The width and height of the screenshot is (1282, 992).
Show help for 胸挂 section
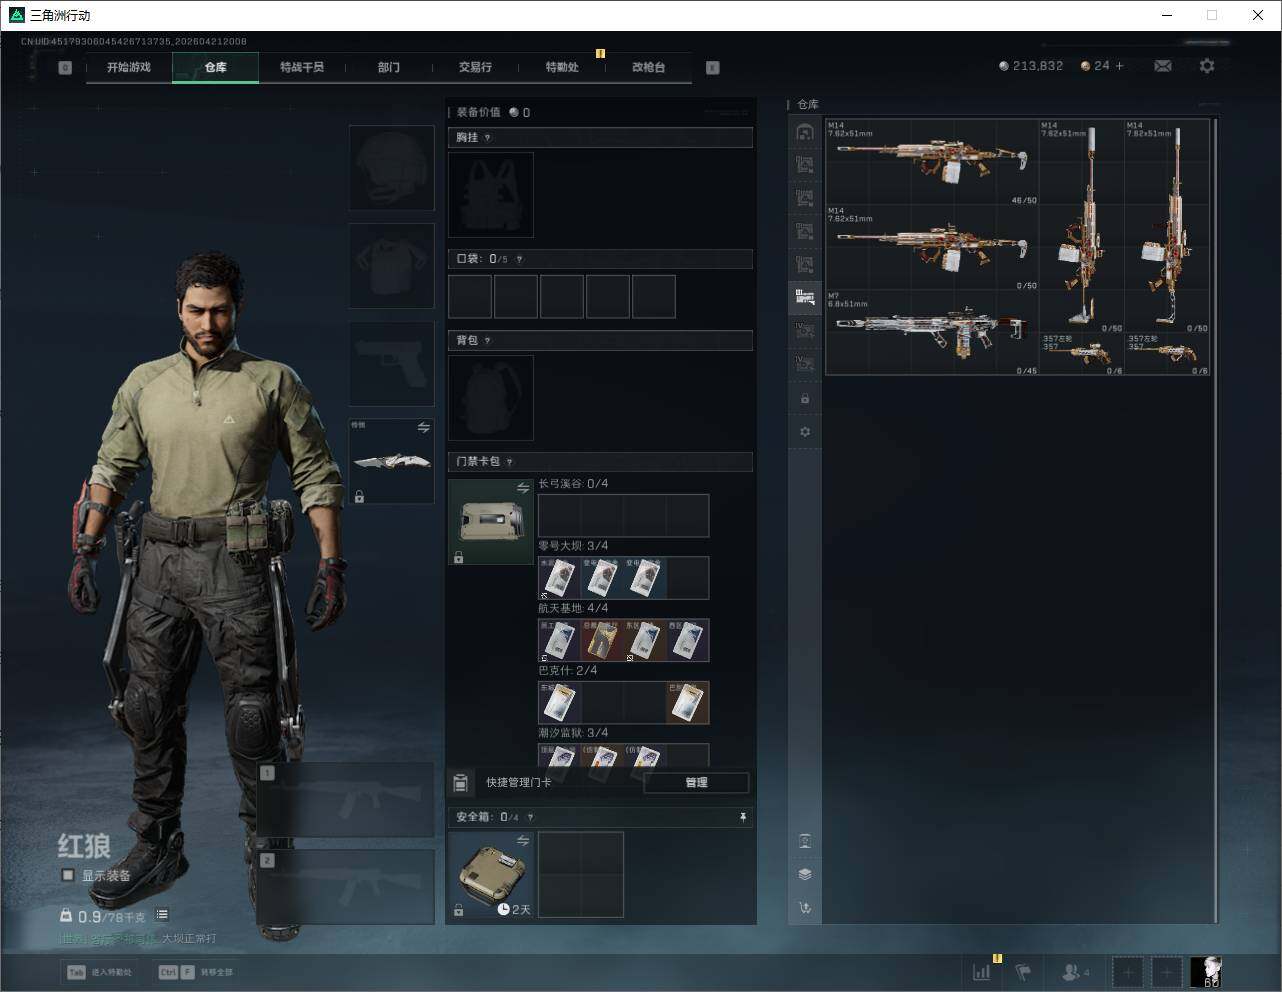click(x=487, y=138)
